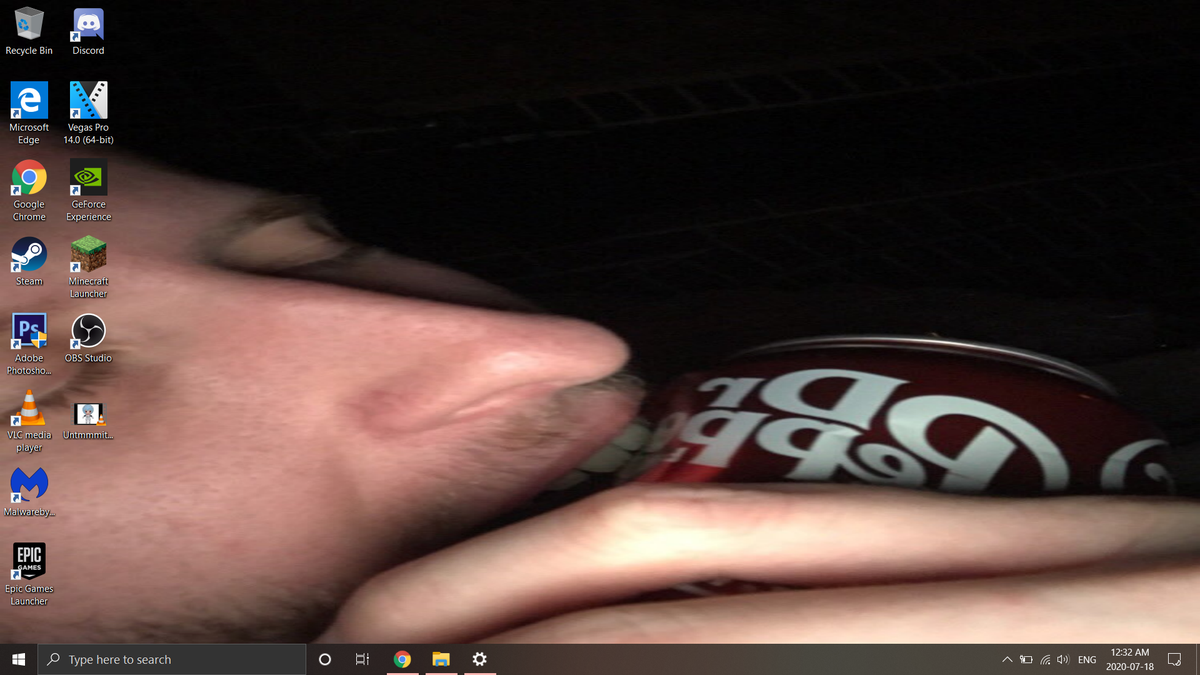Image resolution: width=1200 pixels, height=675 pixels.
Task: Select the Recycle Bin desktop icon
Action: pos(29,31)
